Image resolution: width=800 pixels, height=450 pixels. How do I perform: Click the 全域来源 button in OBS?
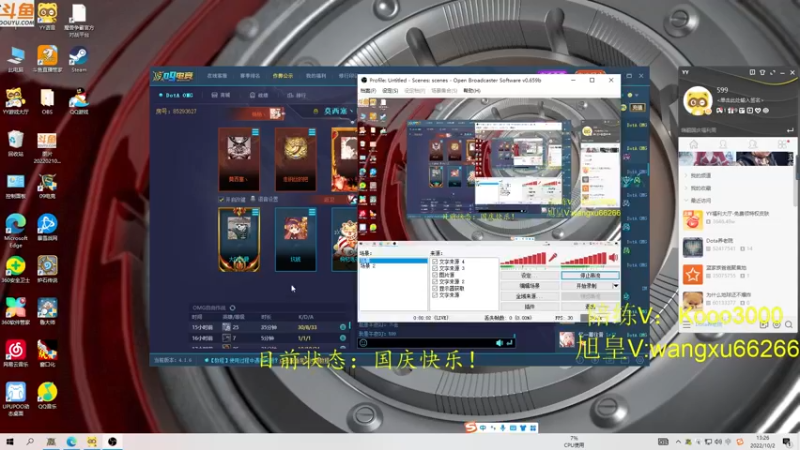coord(529,296)
